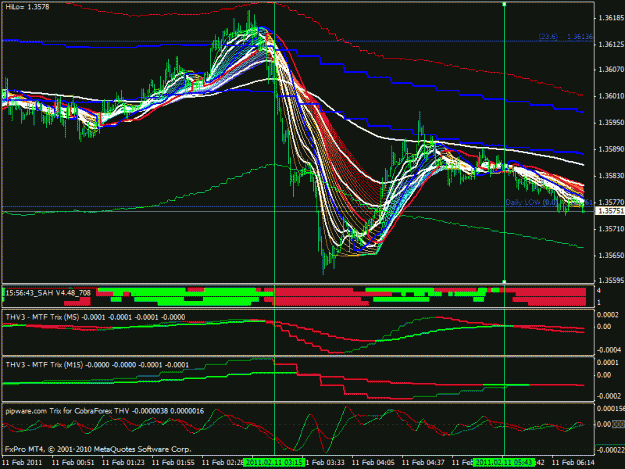
Task: Click the (23.6) - 1.36136 Fibonacci label
Action: tap(566, 37)
